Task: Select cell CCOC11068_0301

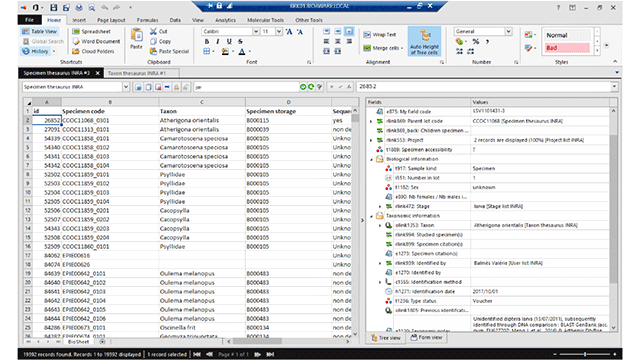Action: pos(110,120)
